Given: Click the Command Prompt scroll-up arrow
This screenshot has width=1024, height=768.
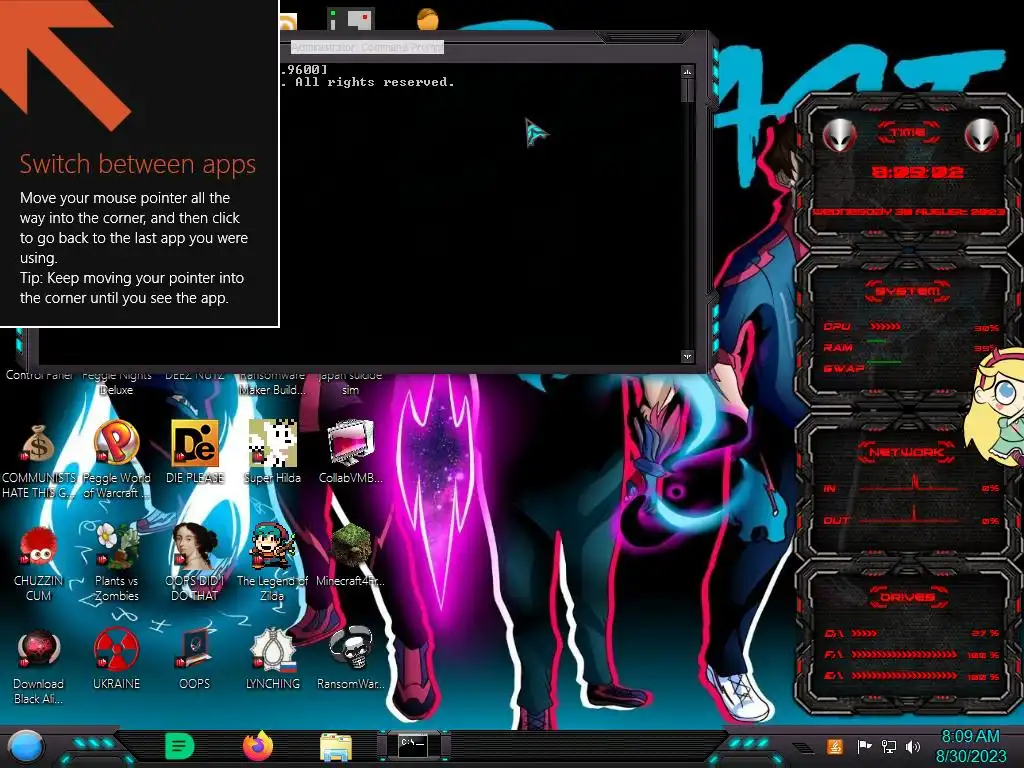Looking at the screenshot, I should click(x=687, y=71).
